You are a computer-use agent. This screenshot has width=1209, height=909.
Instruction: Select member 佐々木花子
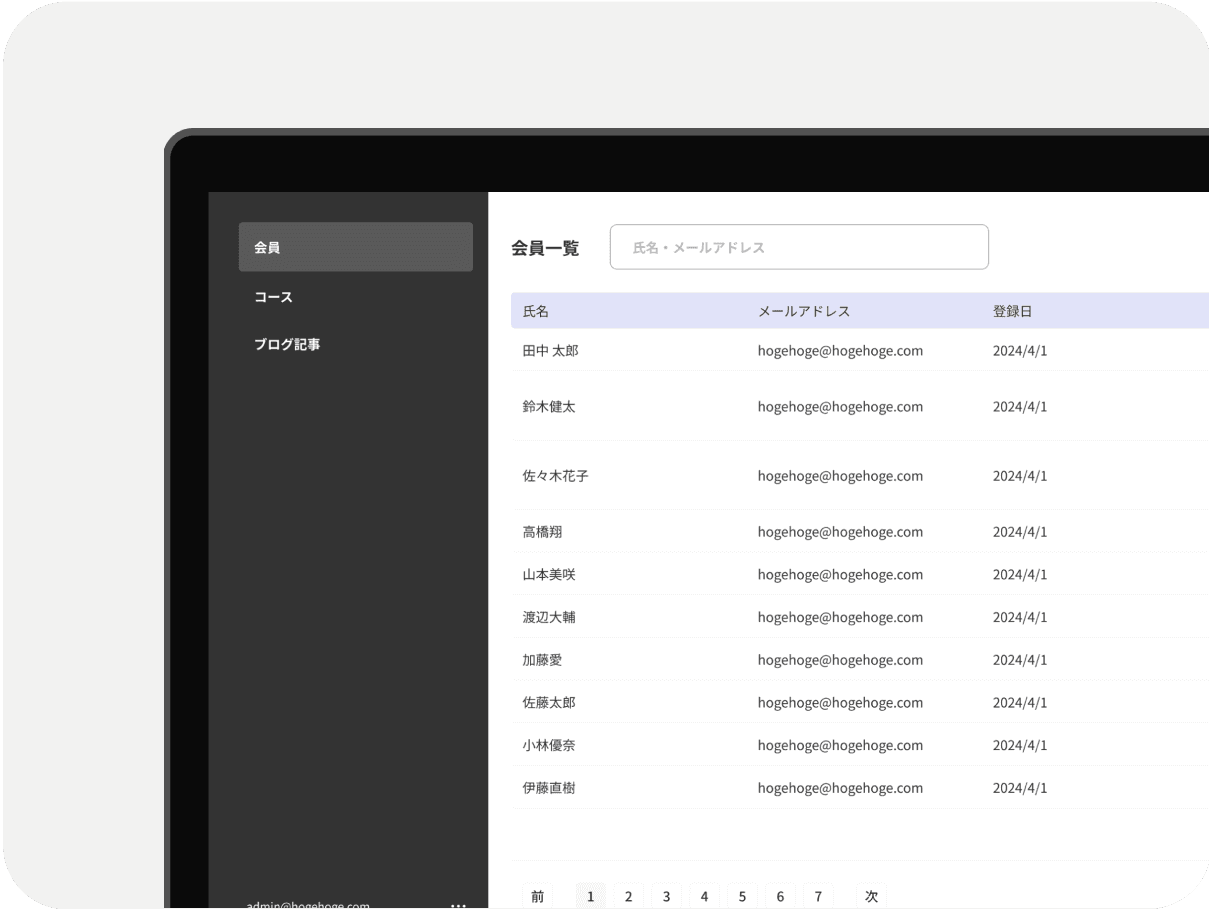(555, 476)
